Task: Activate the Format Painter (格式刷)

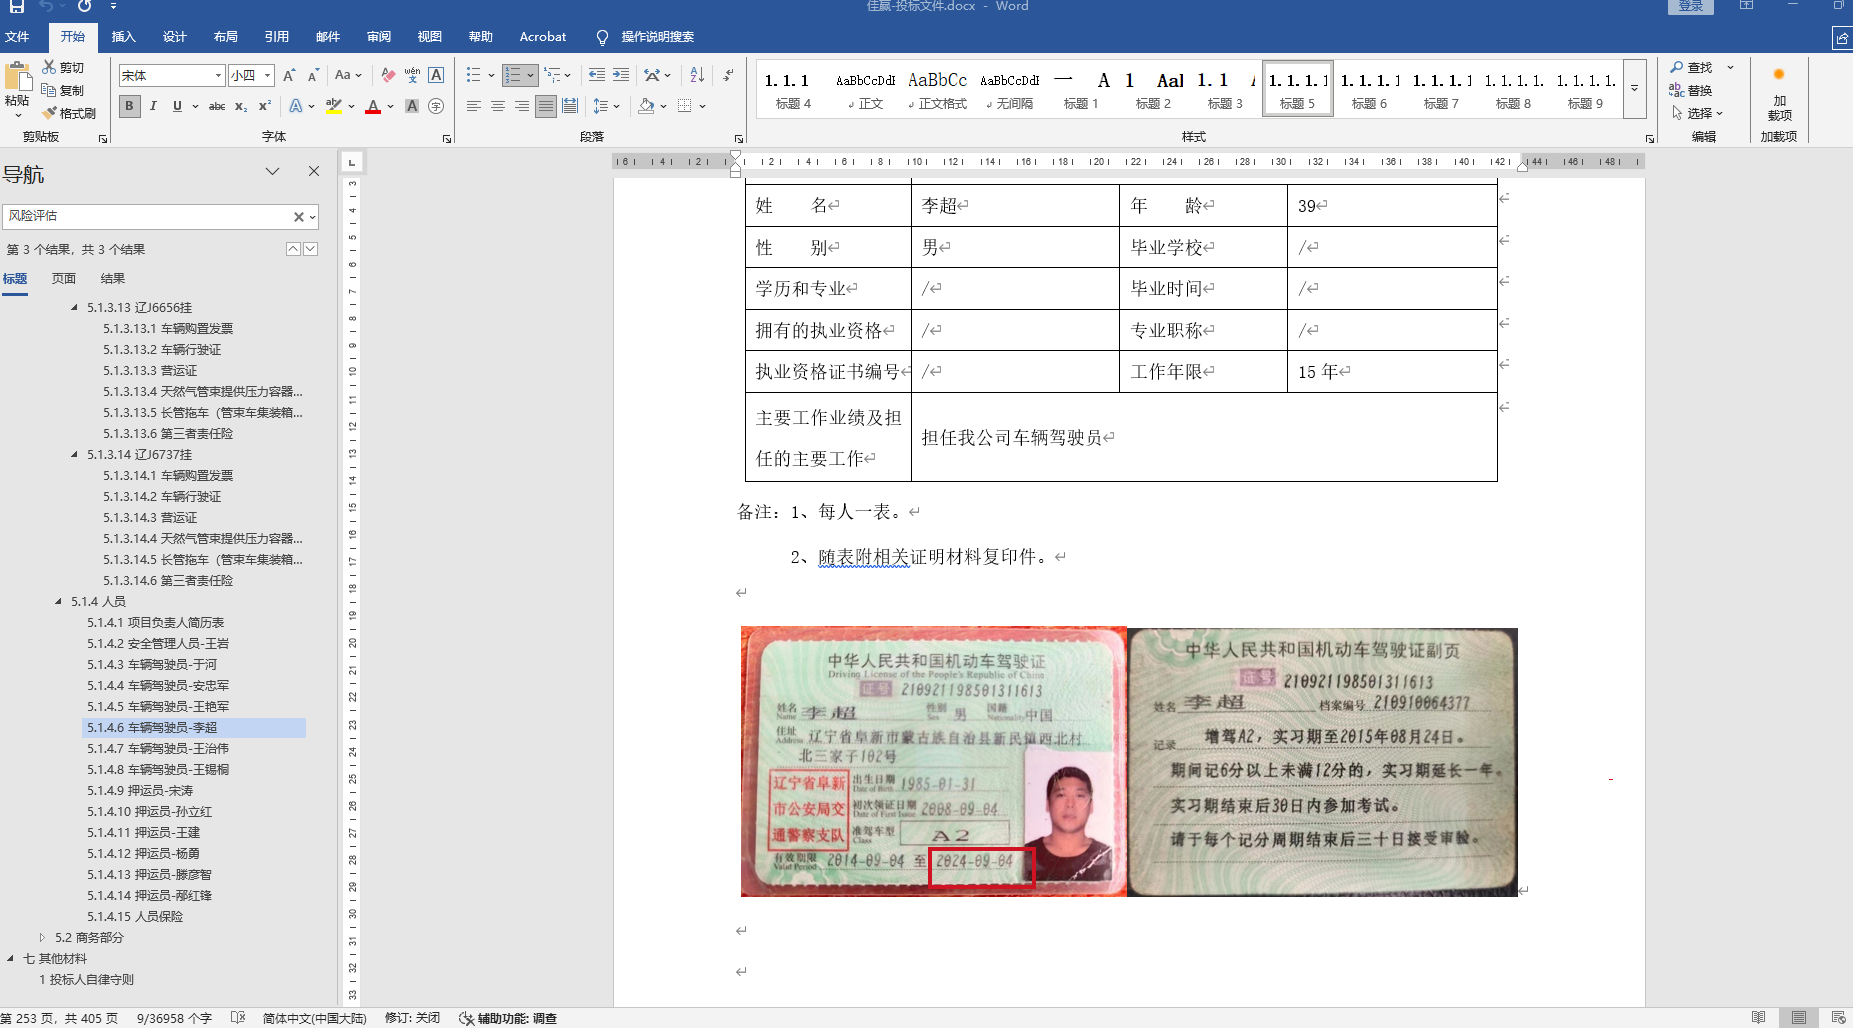Action: pyautogui.click(x=69, y=113)
